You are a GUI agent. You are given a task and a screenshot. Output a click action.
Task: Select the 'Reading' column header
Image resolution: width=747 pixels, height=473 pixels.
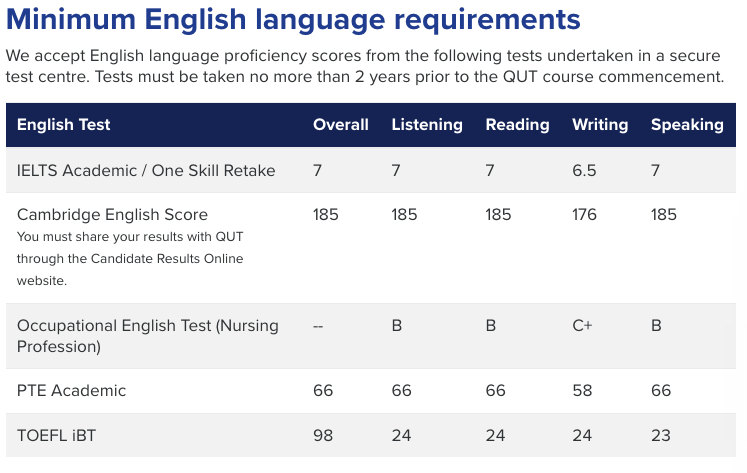[x=517, y=125]
